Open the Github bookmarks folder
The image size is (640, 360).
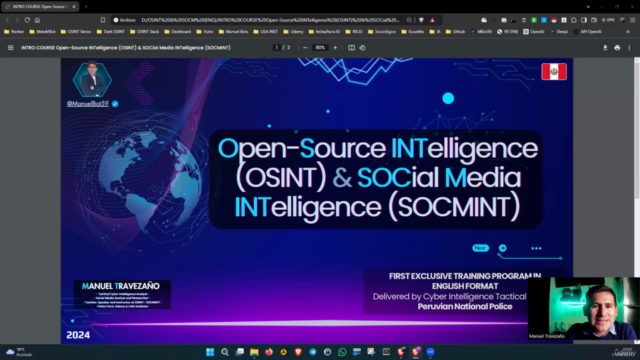[456, 31]
